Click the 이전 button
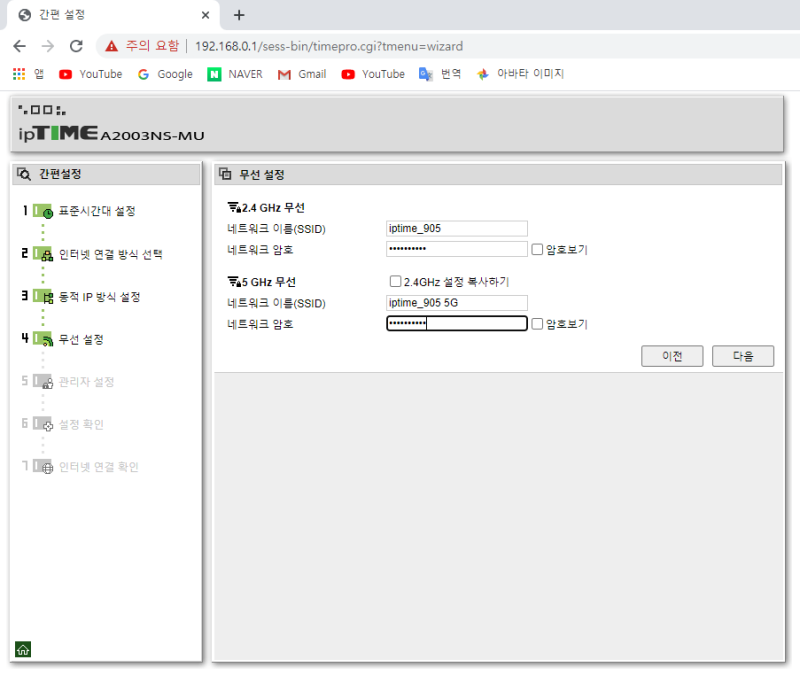 (x=672, y=356)
